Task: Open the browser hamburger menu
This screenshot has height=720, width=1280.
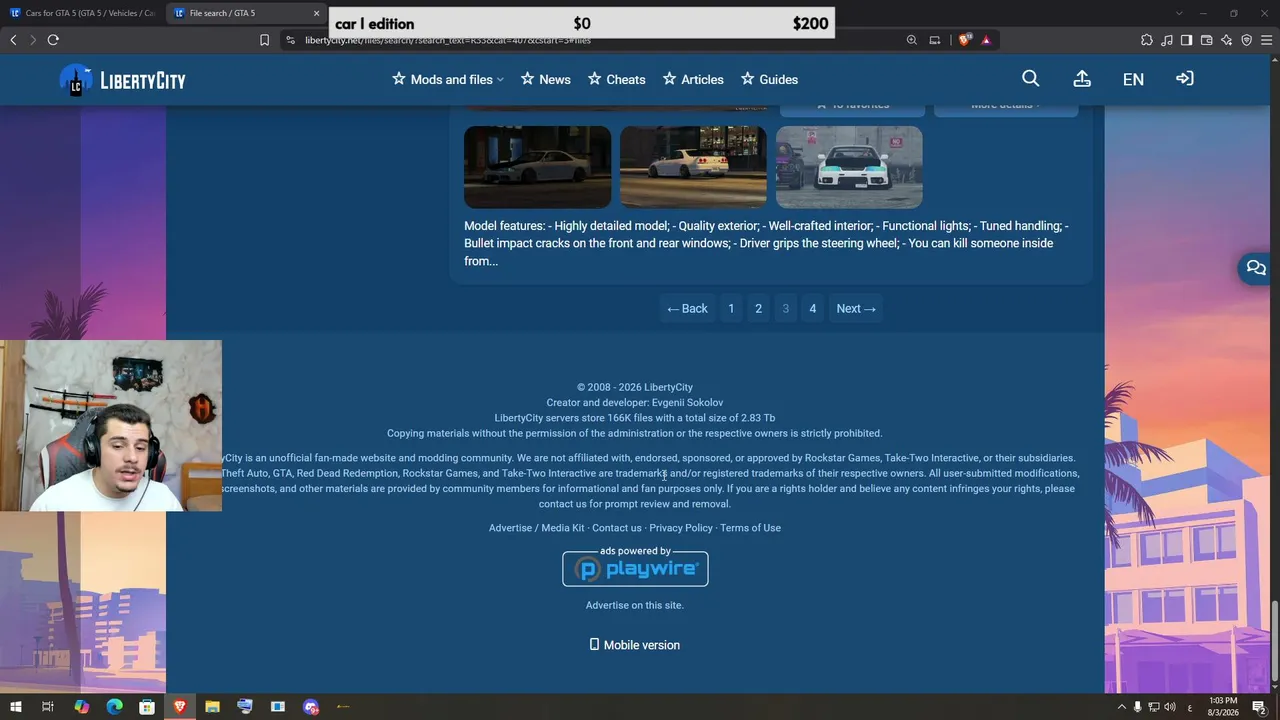Action: [x=1266, y=40]
